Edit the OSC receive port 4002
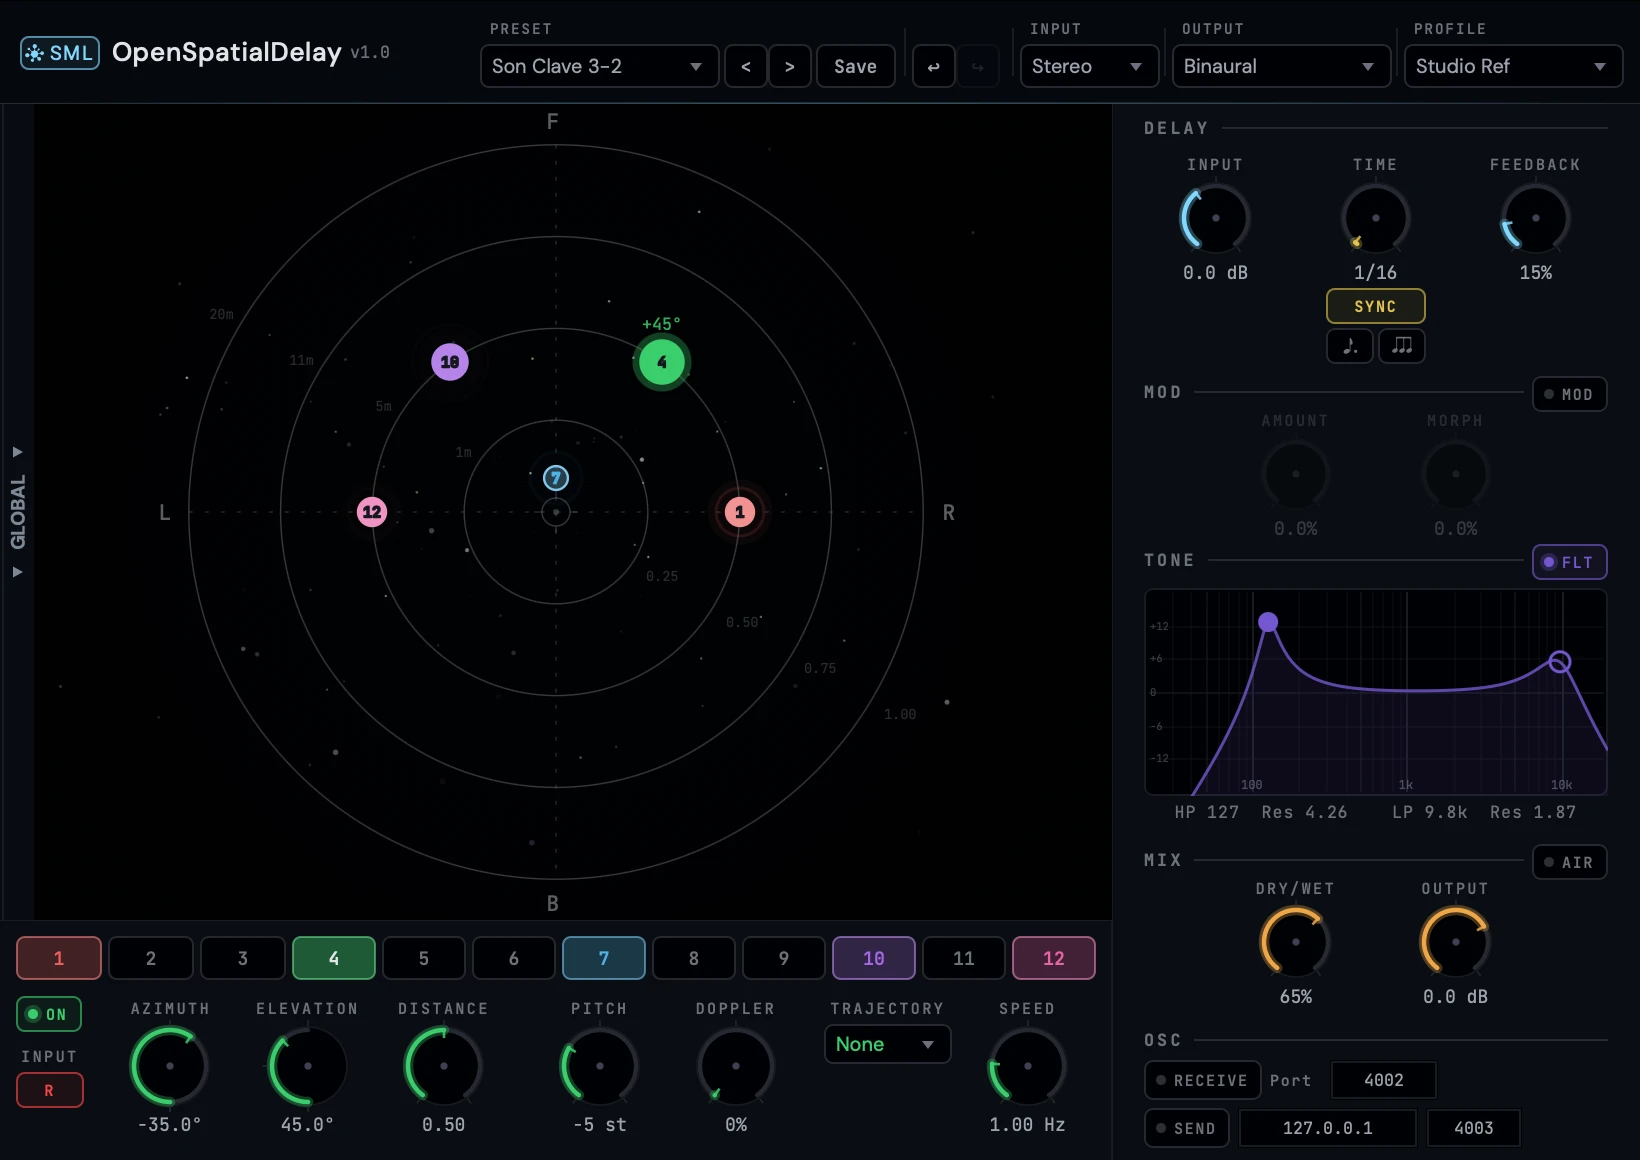Viewport: 1640px width, 1160px height. click(x=1384, y=1080)
